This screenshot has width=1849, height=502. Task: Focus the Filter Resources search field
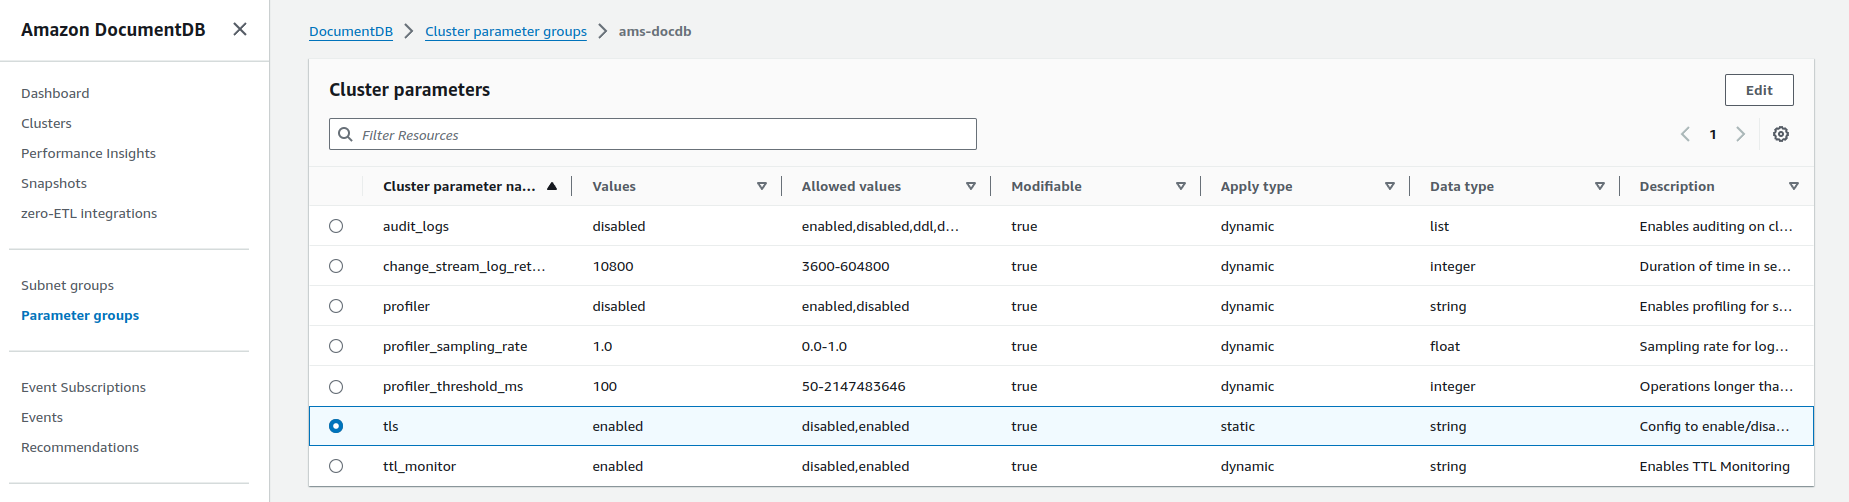(x=653, y=134)
